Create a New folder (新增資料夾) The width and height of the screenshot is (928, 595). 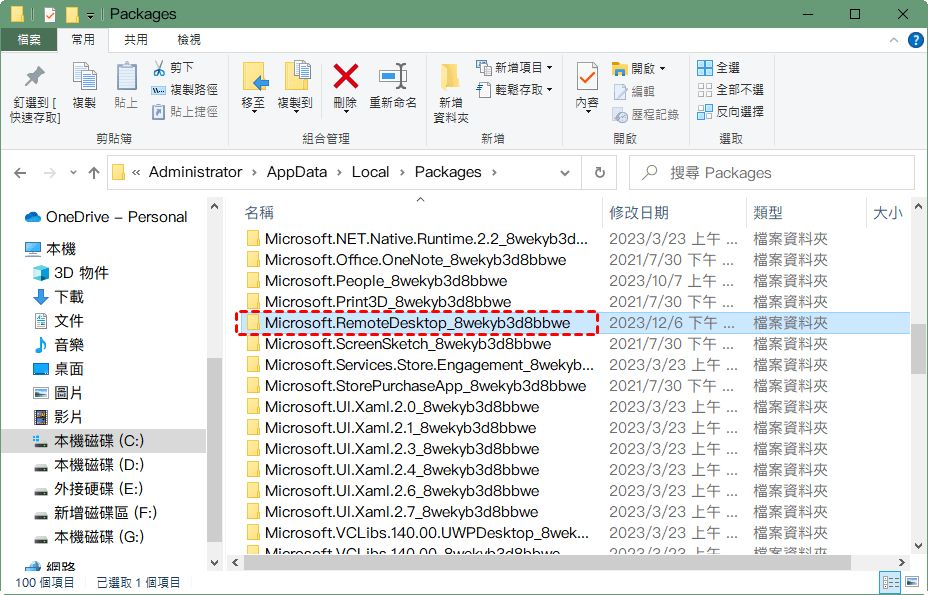tap(450, 93)
